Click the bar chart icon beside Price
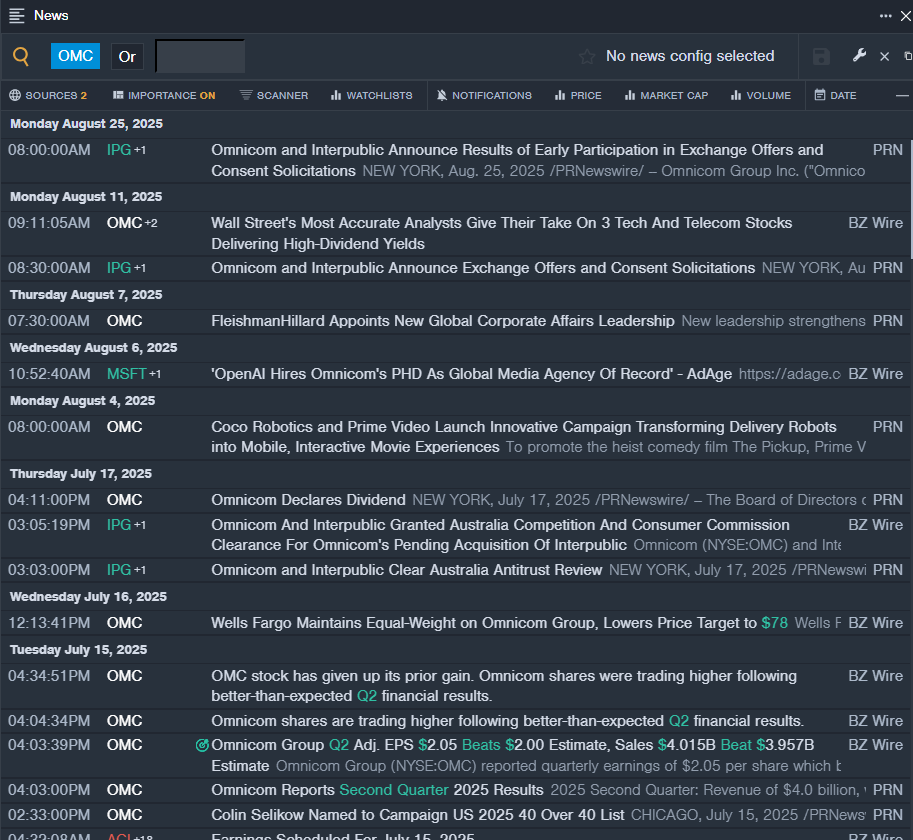 click(x=560, y=95)
